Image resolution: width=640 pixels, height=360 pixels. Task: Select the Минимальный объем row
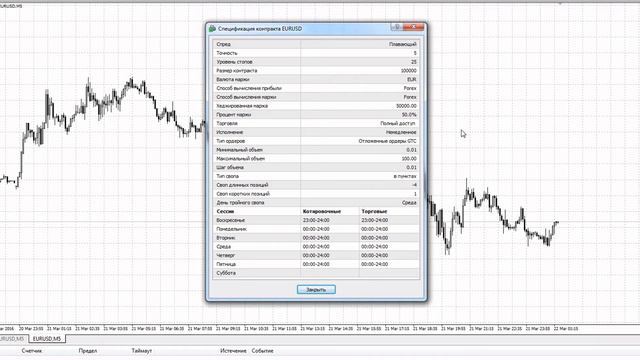tap(316, 150)
